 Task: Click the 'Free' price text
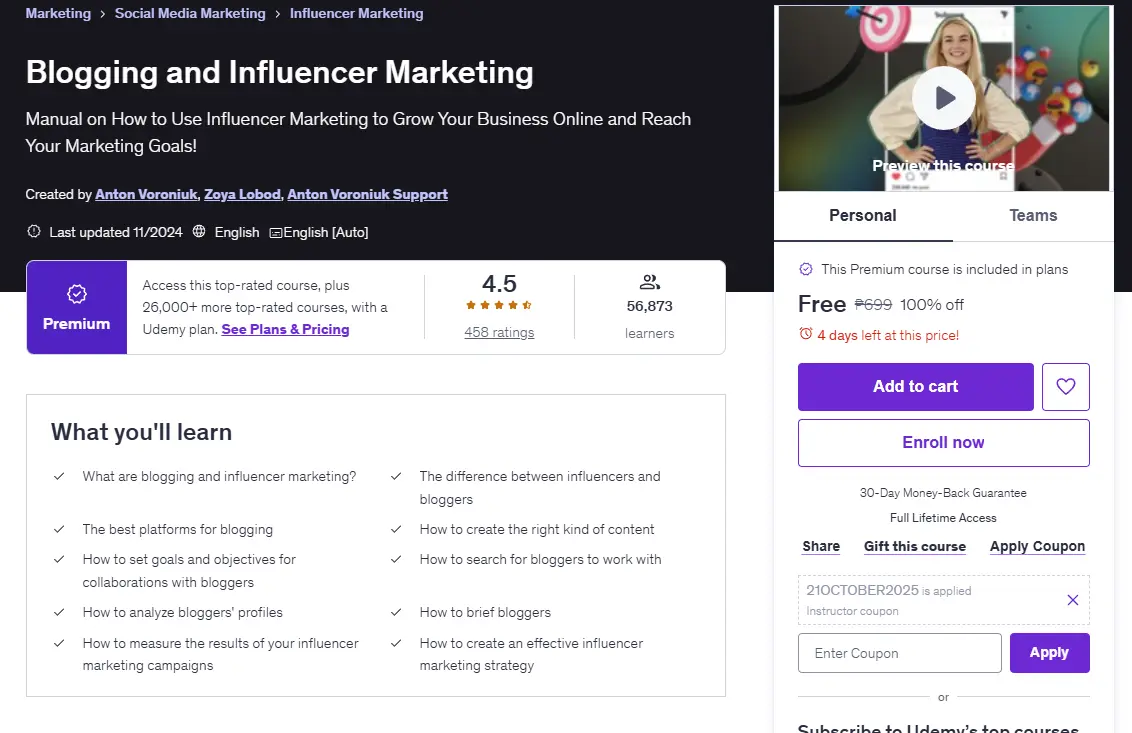822,304
